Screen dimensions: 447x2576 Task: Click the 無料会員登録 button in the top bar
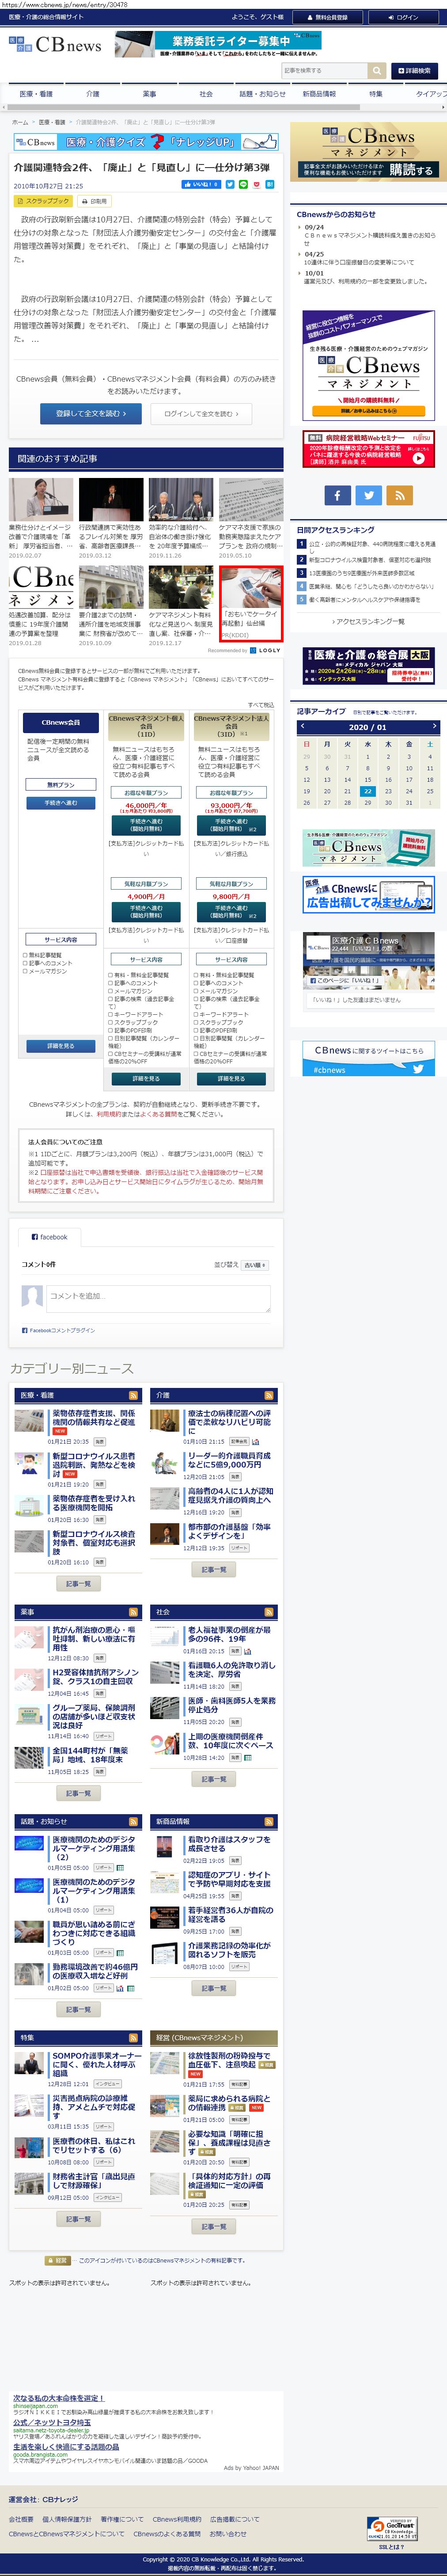[x=329, y=17]
